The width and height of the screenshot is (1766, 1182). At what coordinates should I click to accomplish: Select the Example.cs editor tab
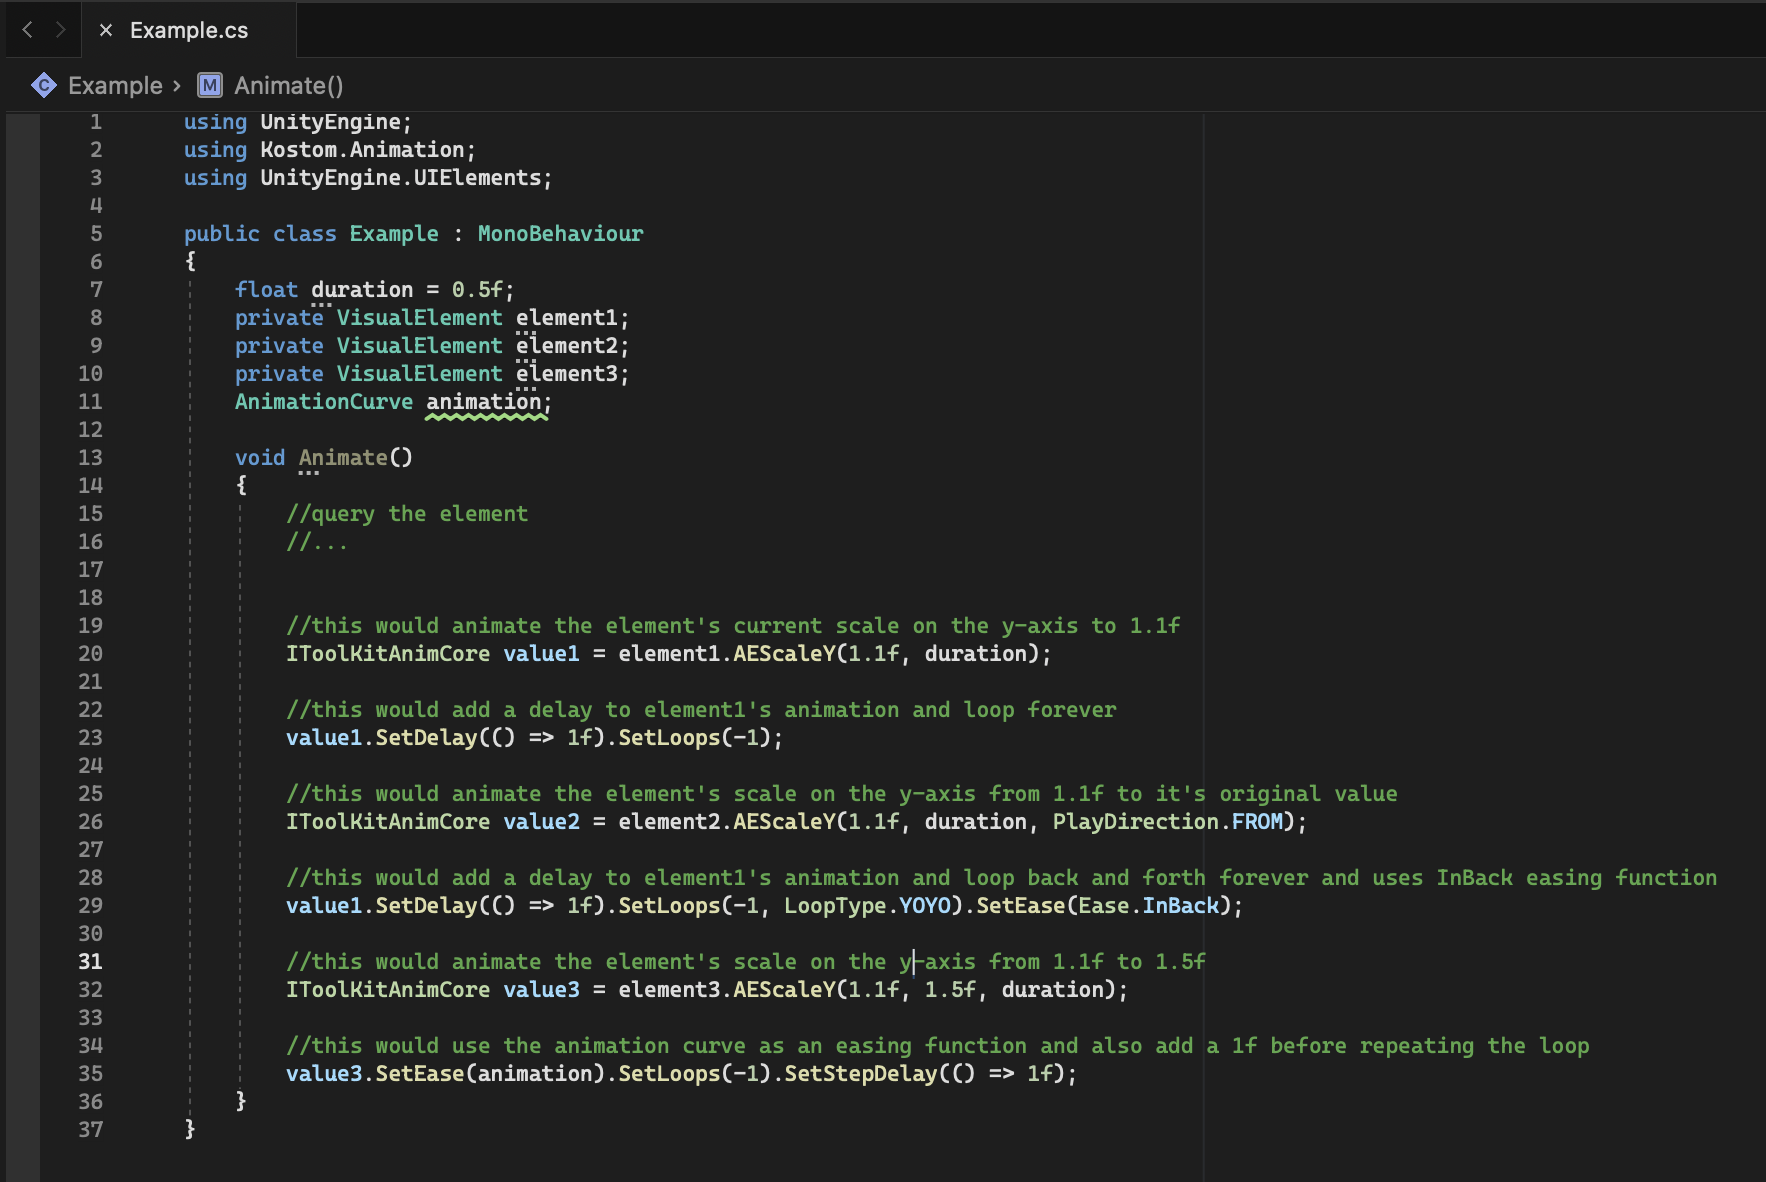[x=189, y=30]
